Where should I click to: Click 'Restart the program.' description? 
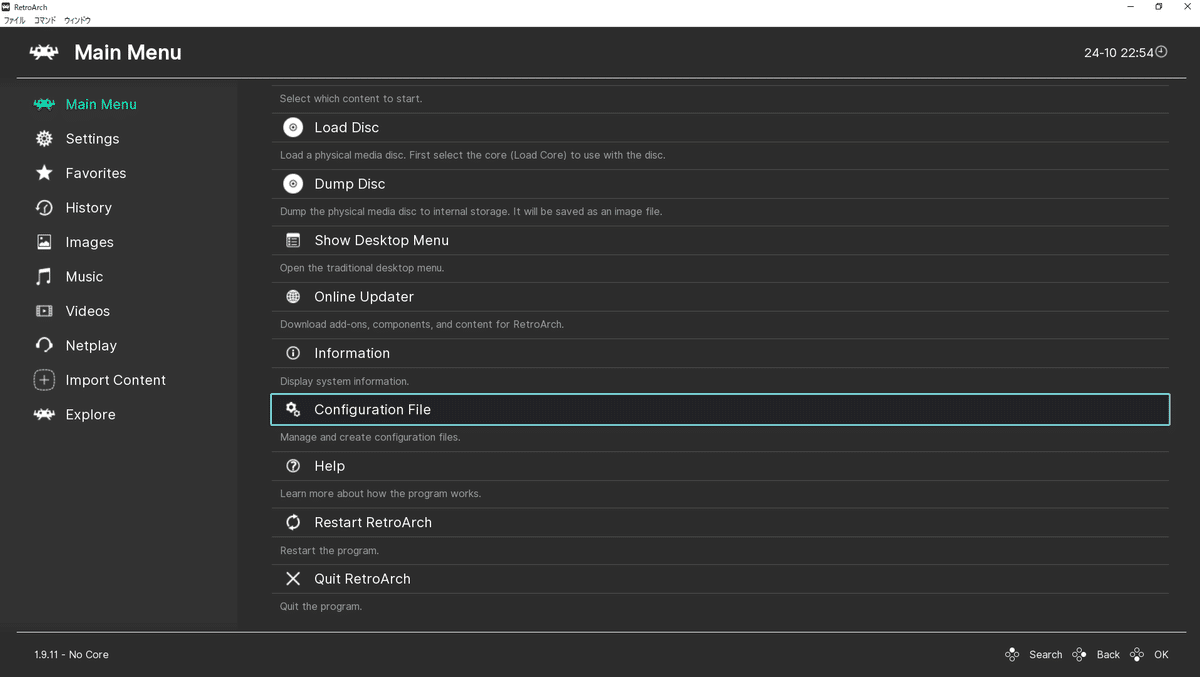coord(329,551)
